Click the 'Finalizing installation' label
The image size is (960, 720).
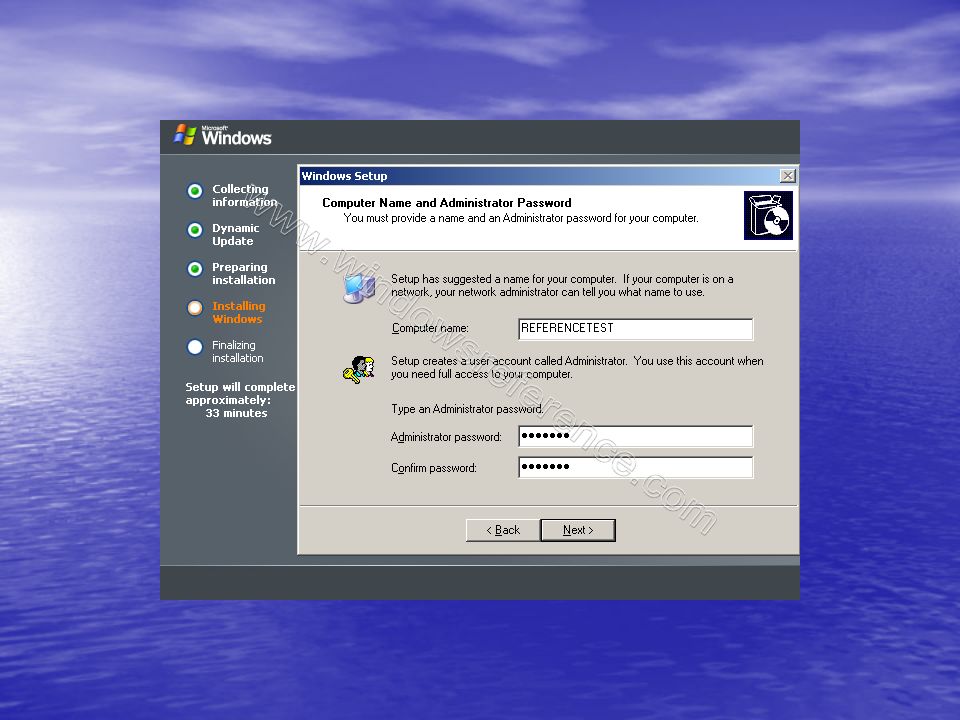238,351
